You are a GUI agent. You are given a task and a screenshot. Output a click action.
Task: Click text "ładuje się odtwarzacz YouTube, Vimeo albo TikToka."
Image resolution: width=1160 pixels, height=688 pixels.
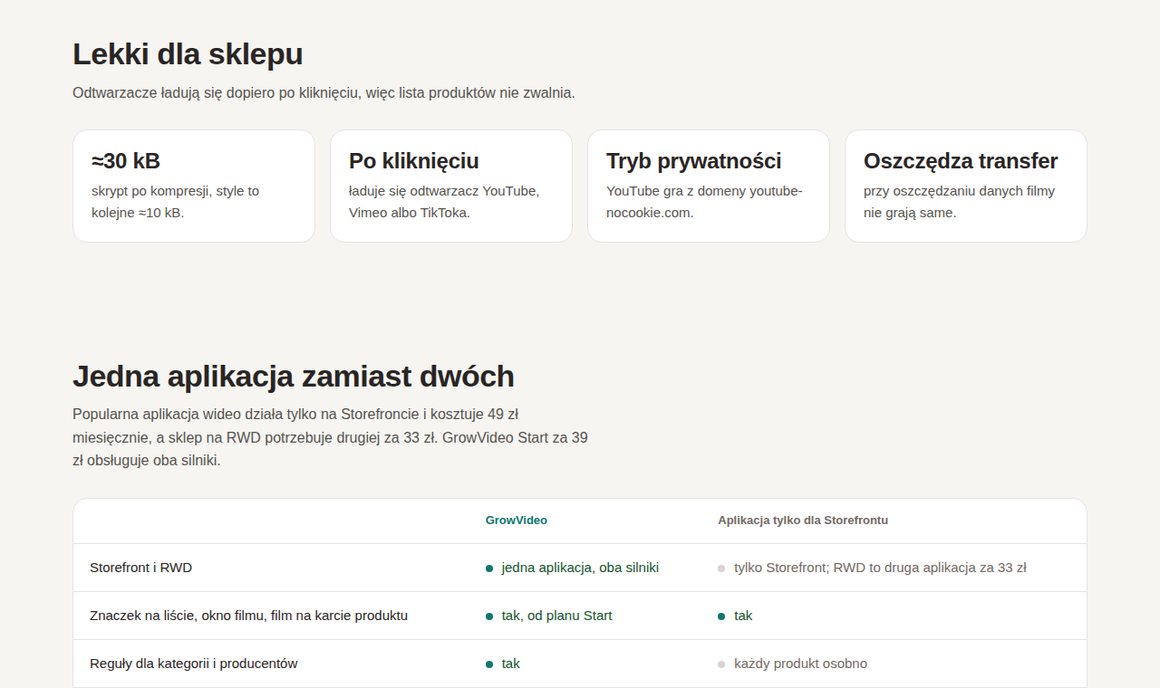click(x=444, y=201)
